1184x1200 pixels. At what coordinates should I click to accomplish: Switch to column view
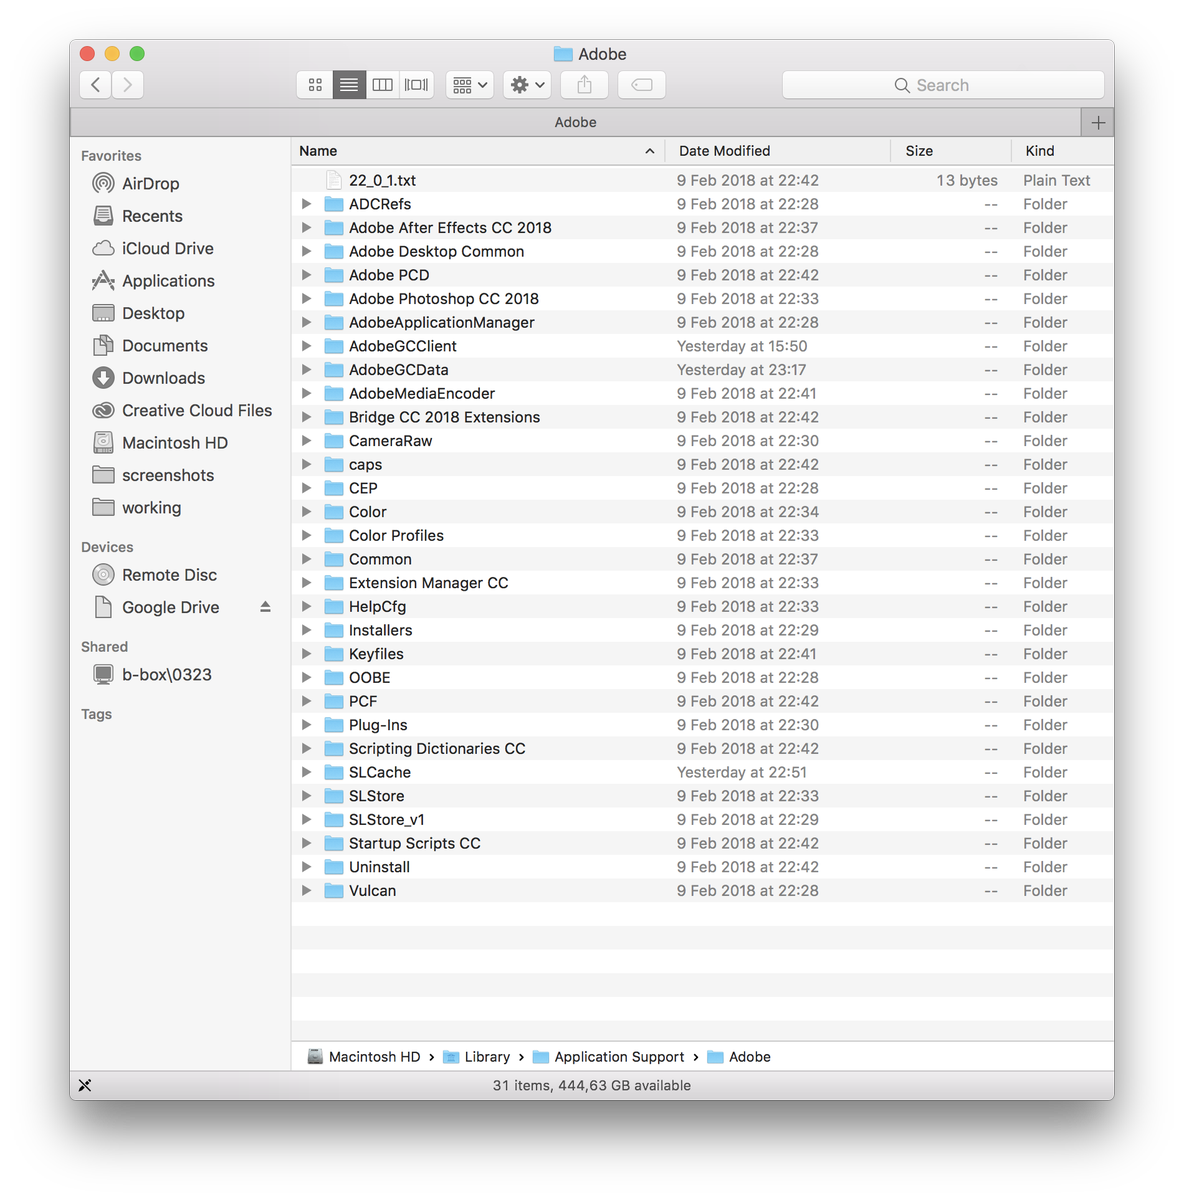(x=383, y=85)
